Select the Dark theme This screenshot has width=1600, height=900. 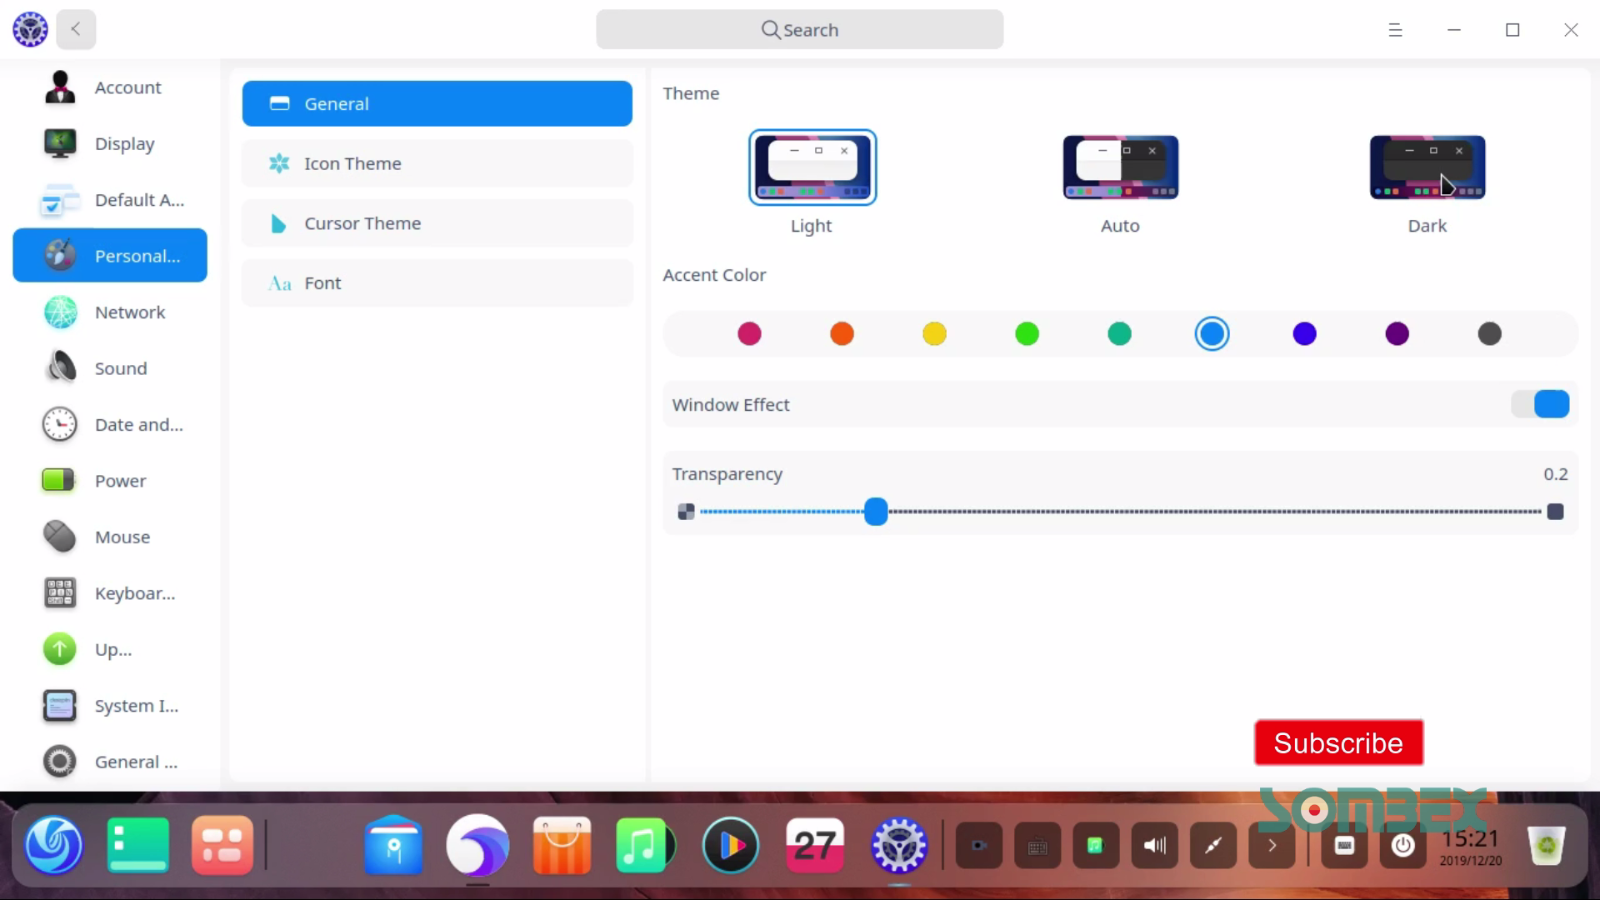pyautogui.click(x=1427, y=167)
